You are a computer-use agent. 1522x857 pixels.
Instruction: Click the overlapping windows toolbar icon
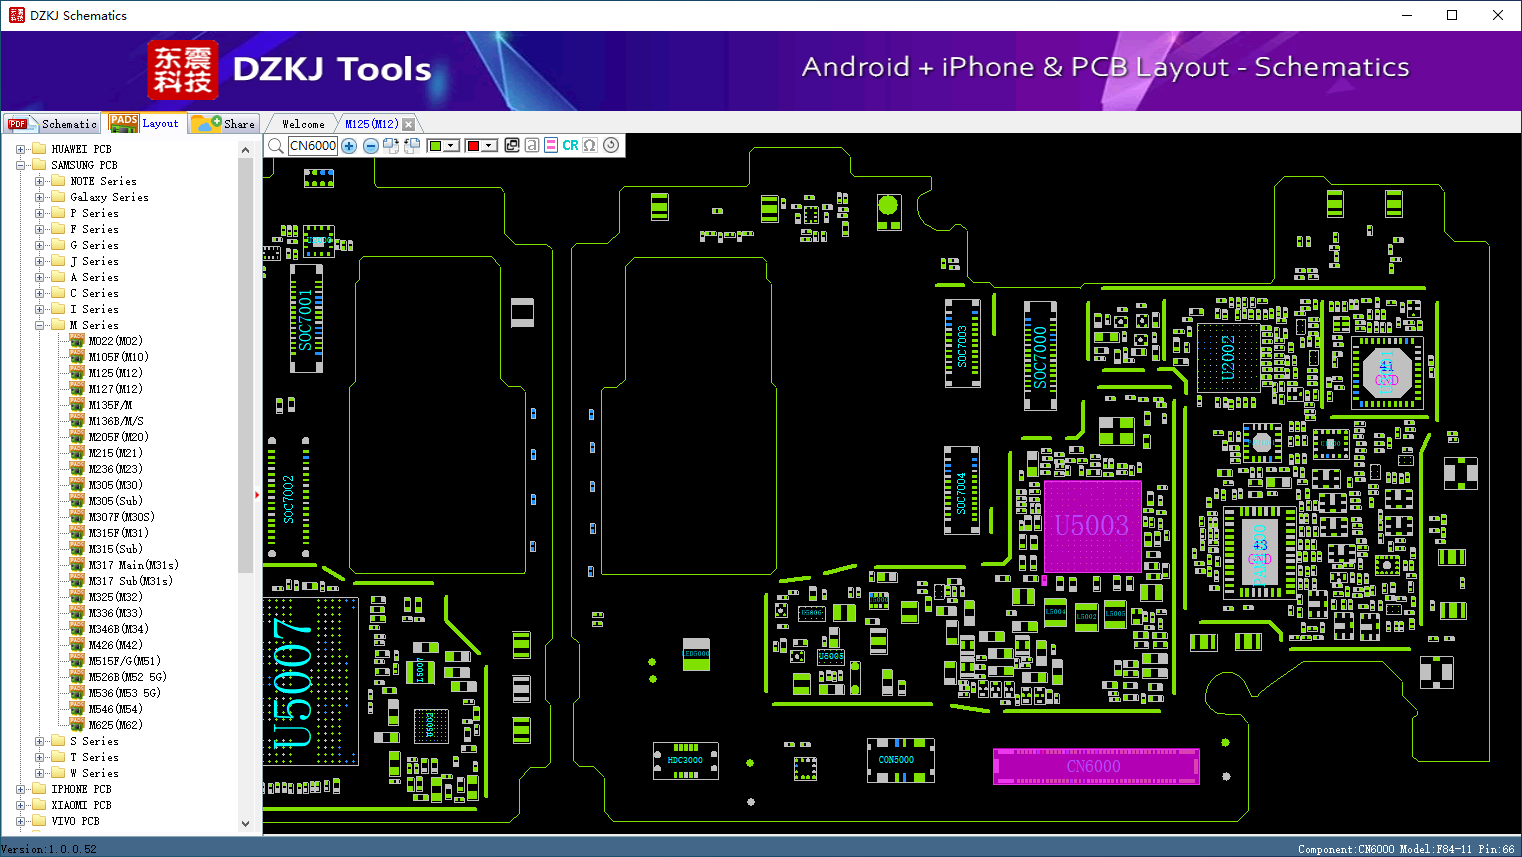tap(512, 145)
